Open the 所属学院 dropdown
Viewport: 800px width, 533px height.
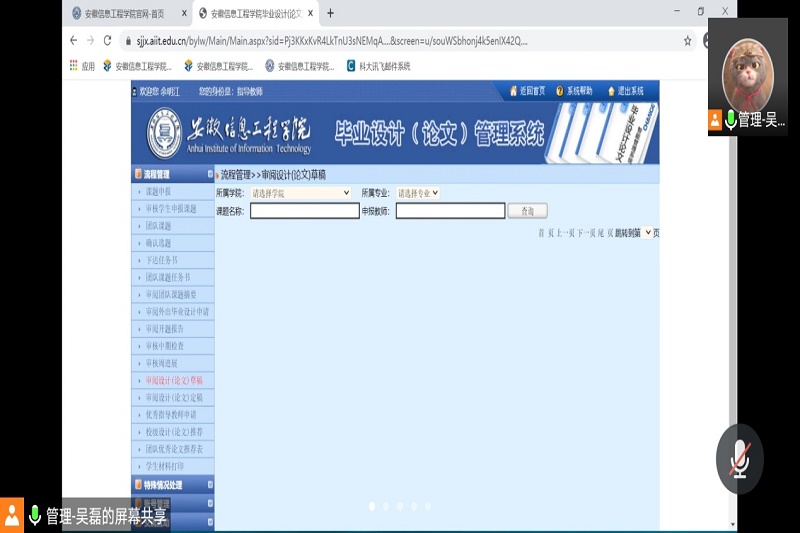(x=300, y=193)
